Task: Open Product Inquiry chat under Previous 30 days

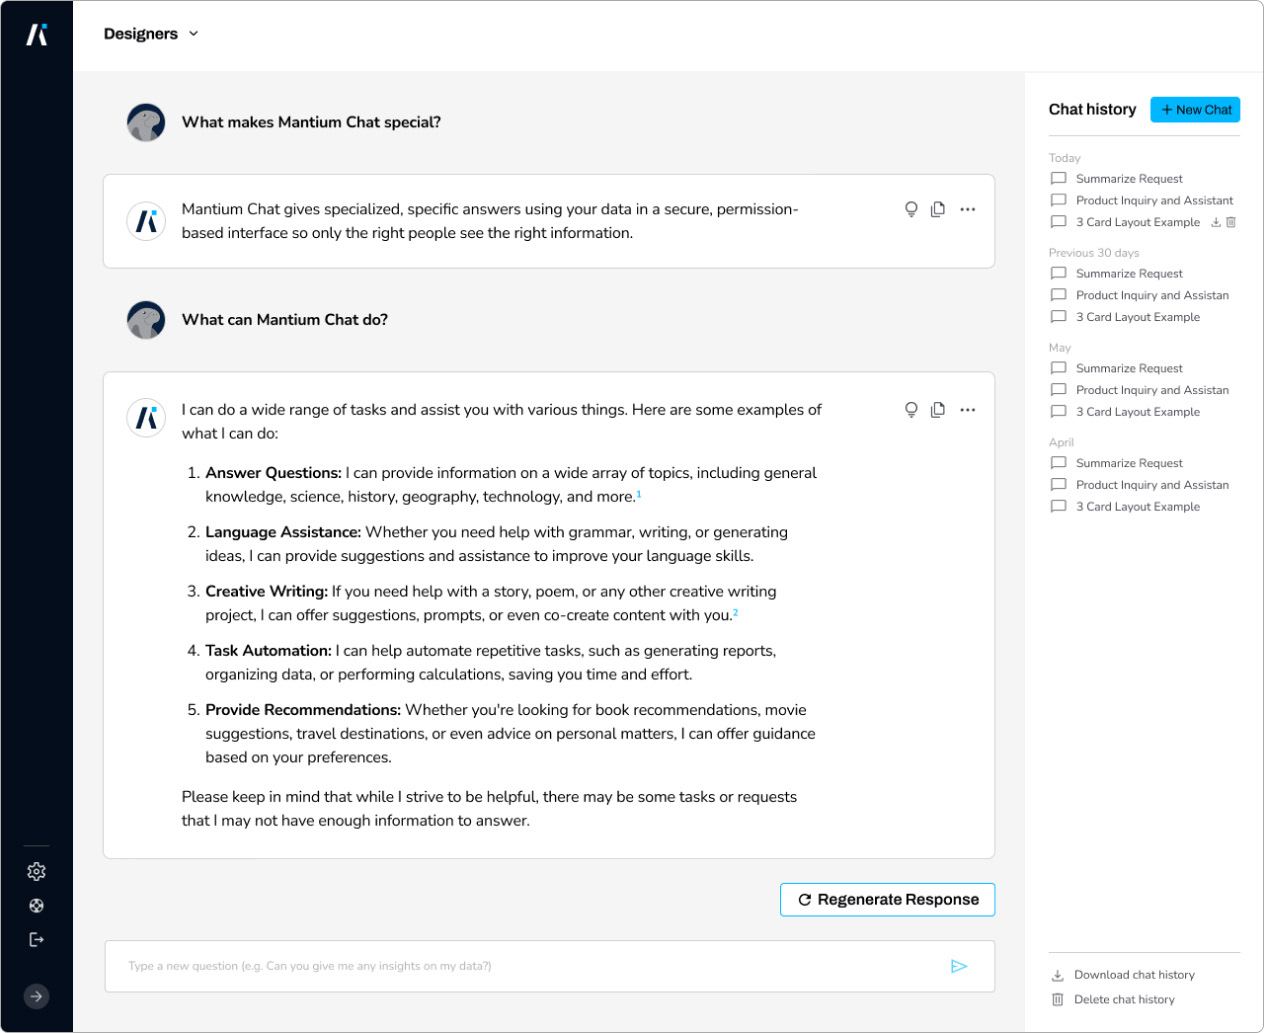Action: pyautogui.click(x=1152, y=295)
